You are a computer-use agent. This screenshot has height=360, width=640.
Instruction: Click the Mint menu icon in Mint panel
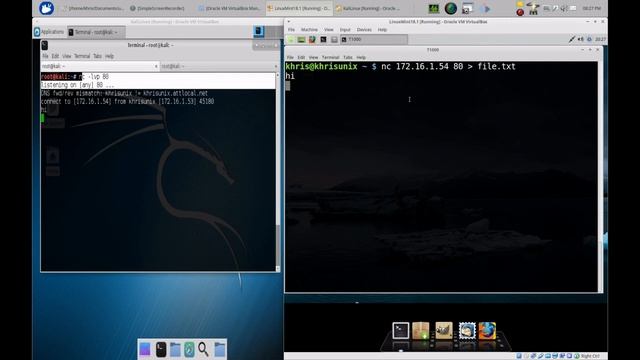click(291, 40)
